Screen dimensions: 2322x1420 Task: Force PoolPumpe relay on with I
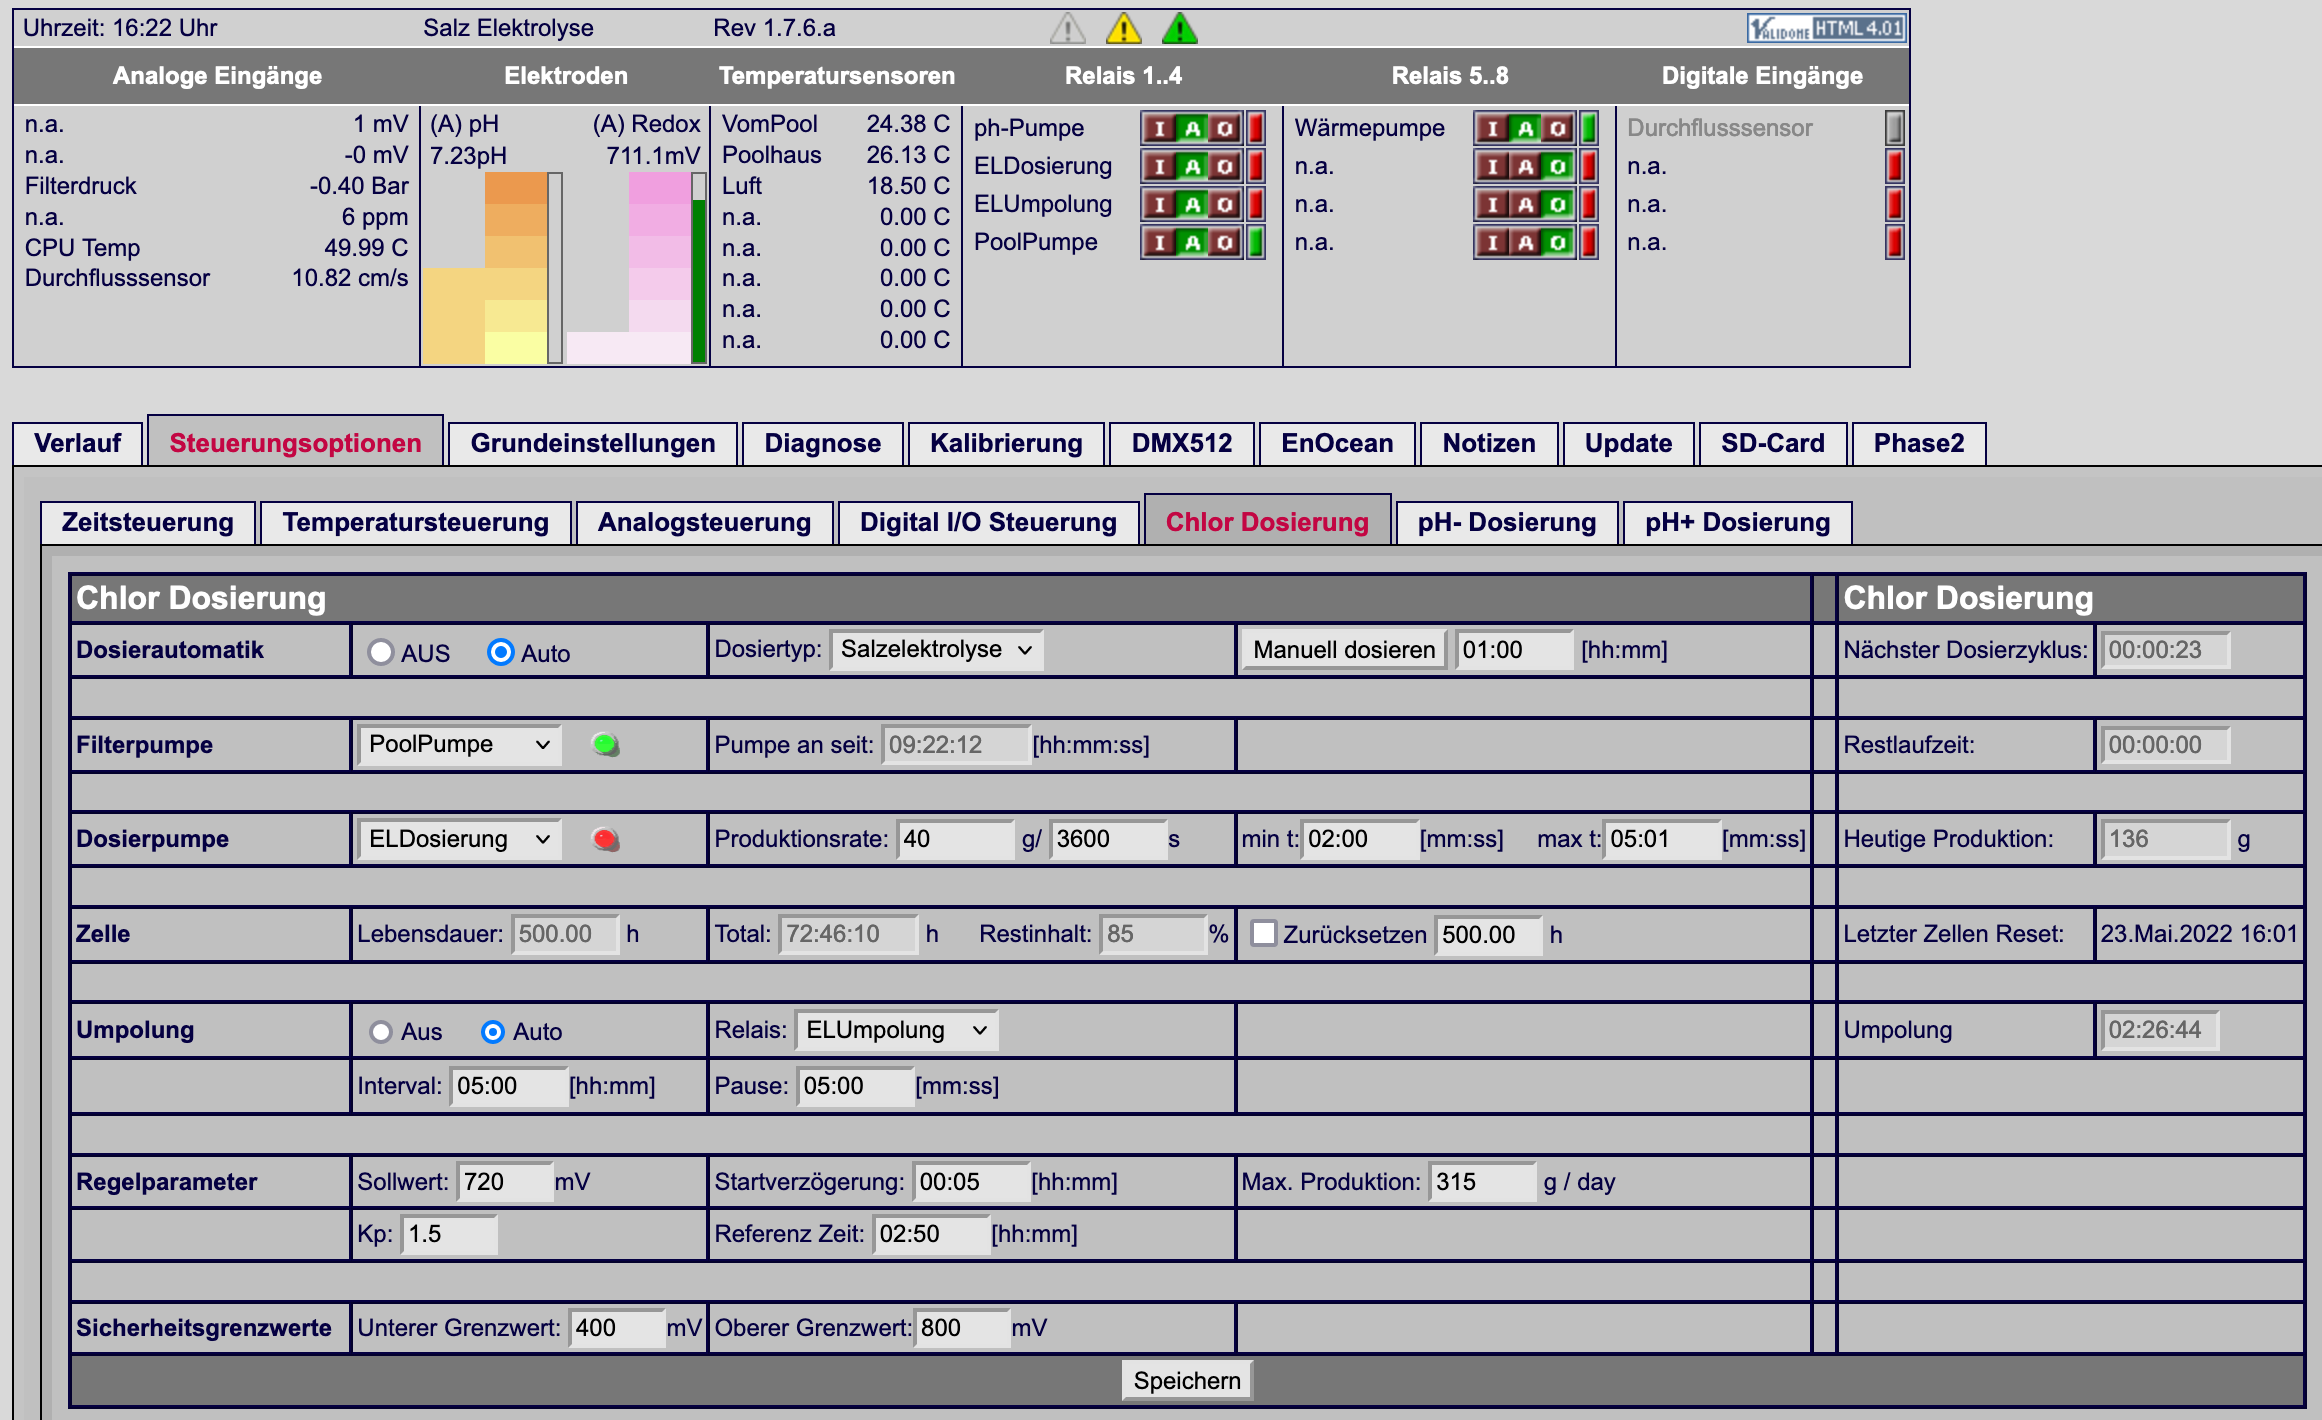(1159, 242)
